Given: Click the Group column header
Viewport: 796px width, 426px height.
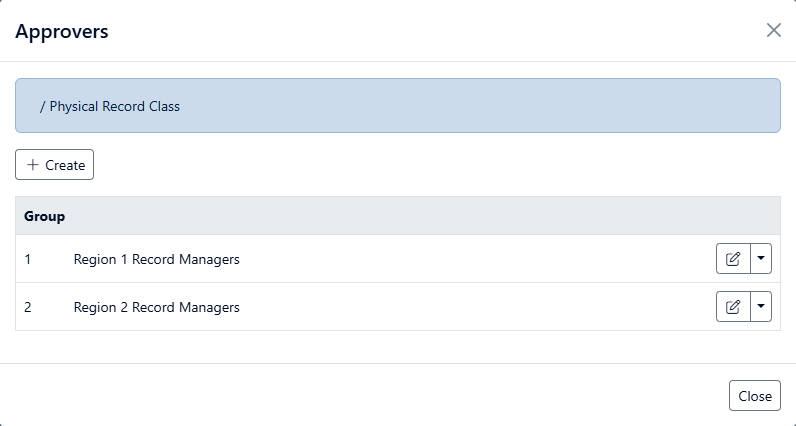Looking at the screenshot, I should [45, 216].
